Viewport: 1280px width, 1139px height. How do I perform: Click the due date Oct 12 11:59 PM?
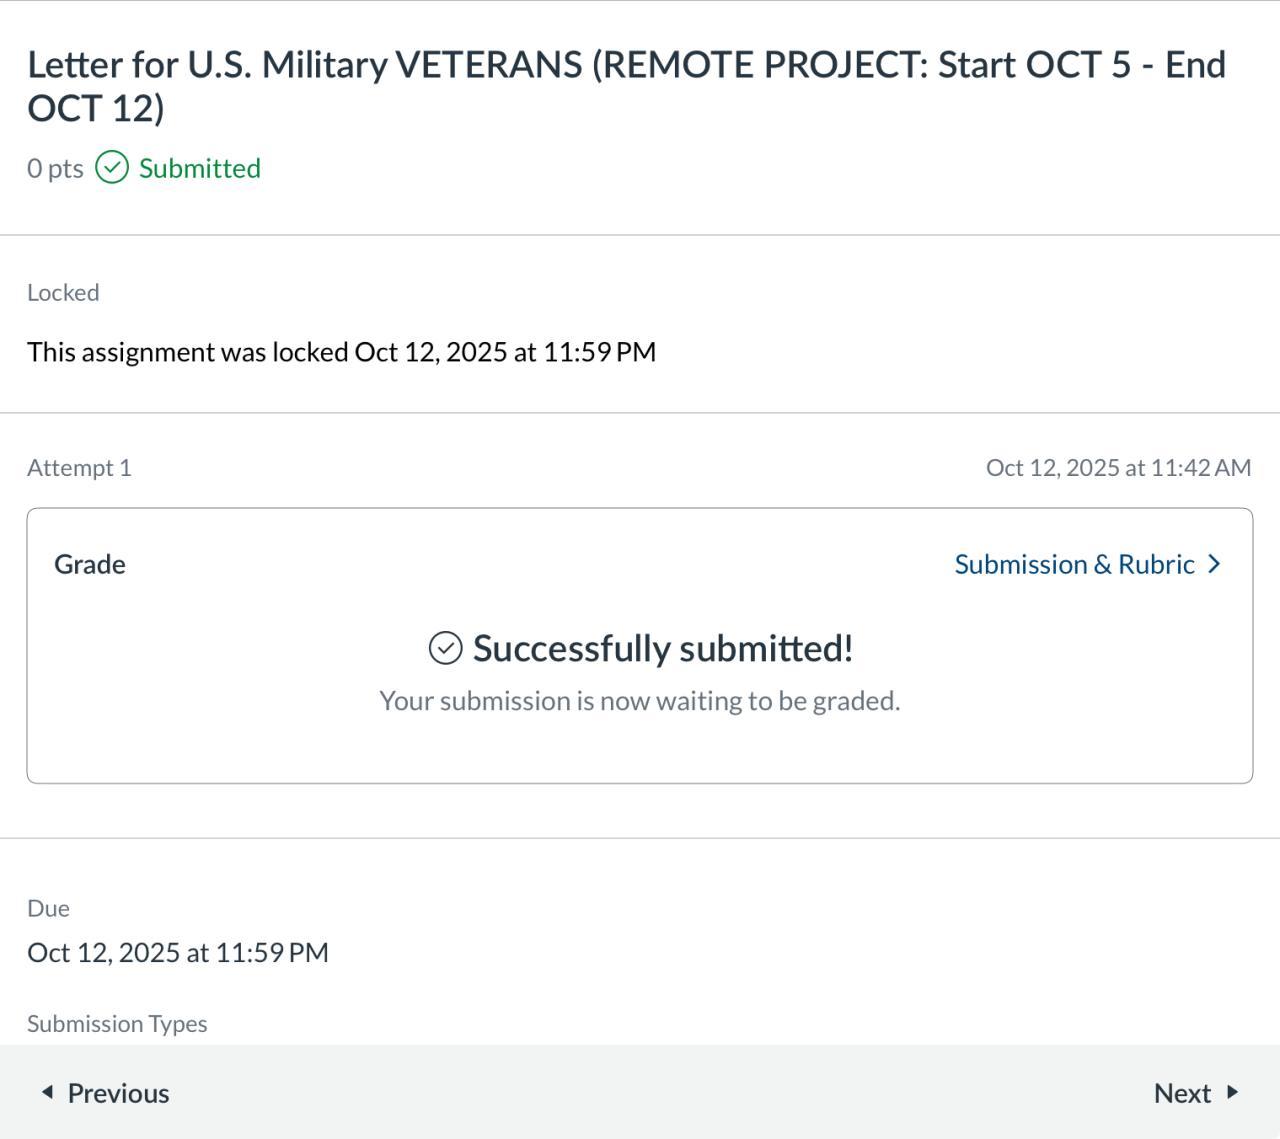[178, 952]
